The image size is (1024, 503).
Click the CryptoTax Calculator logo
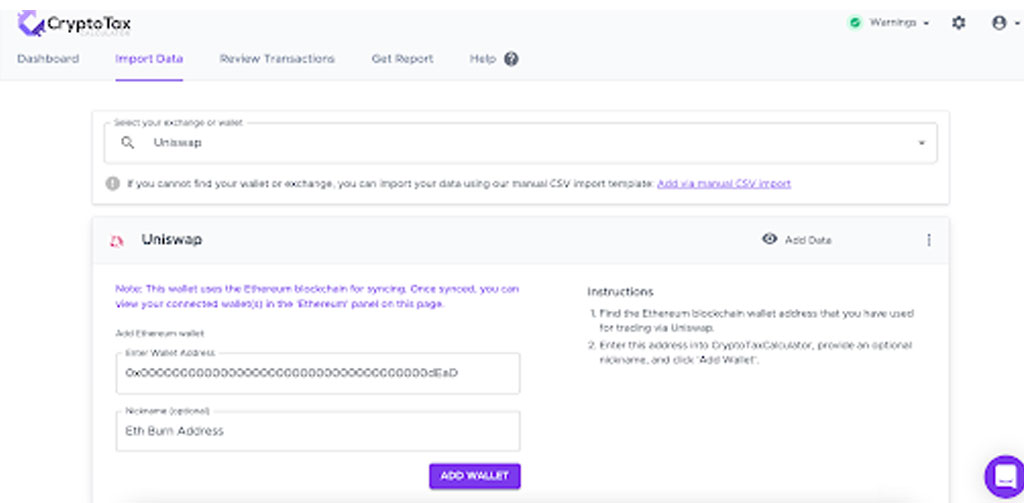click(74, 24)
